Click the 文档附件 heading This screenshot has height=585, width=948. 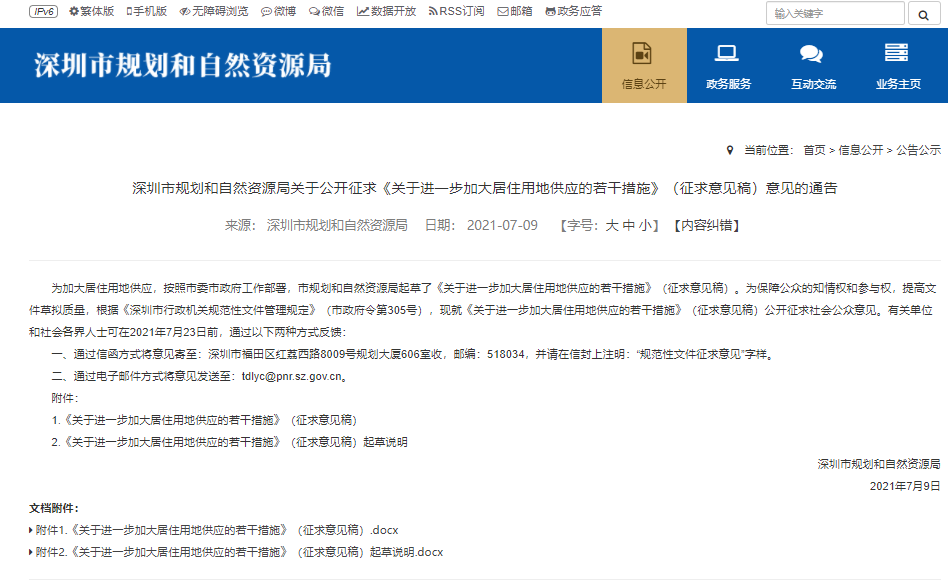pos(54,508)
